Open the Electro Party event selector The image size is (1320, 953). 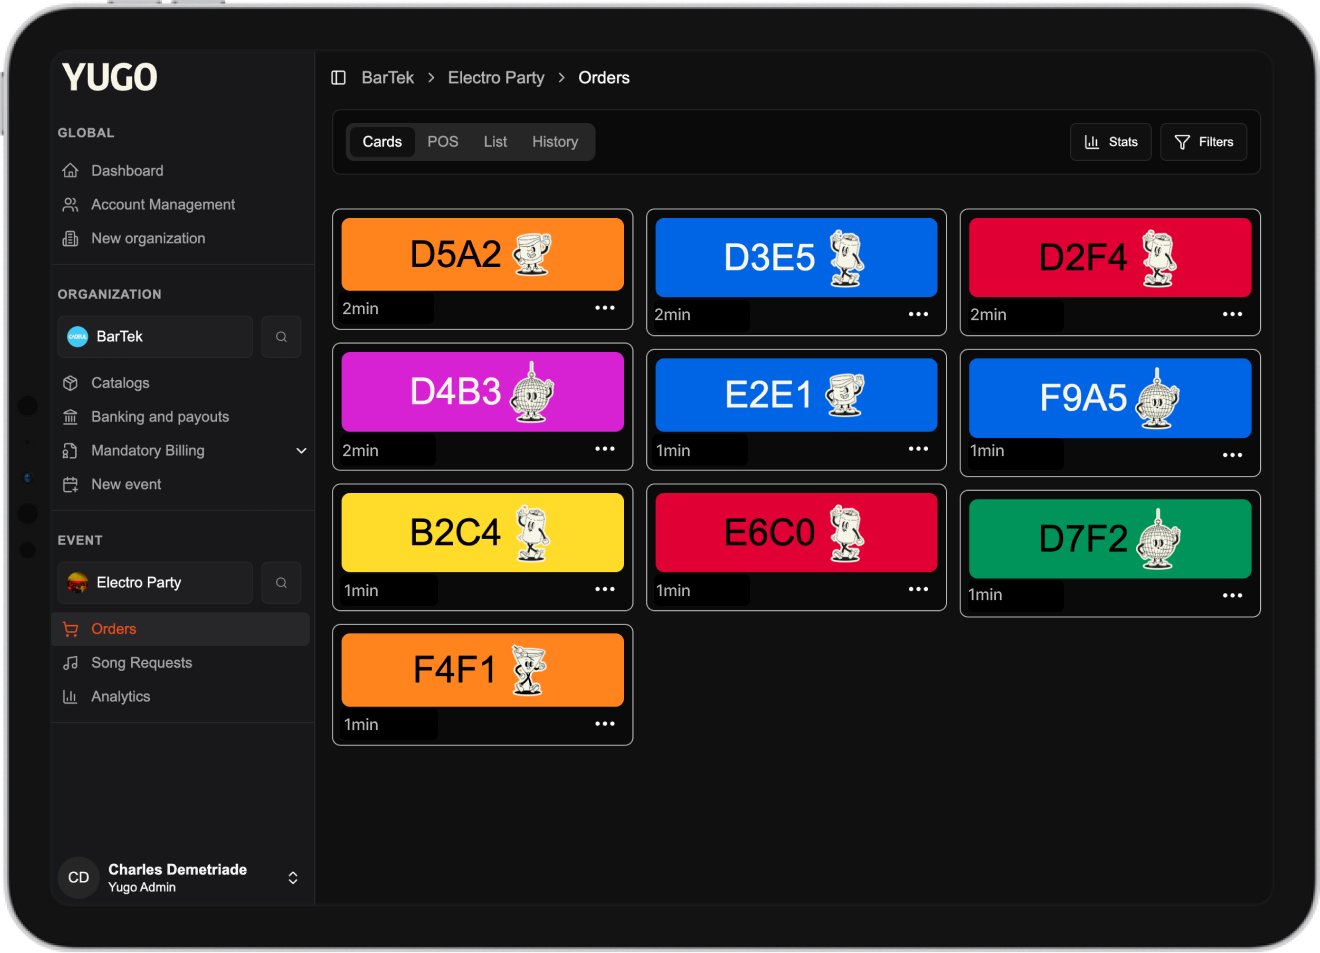coord(155,583)
